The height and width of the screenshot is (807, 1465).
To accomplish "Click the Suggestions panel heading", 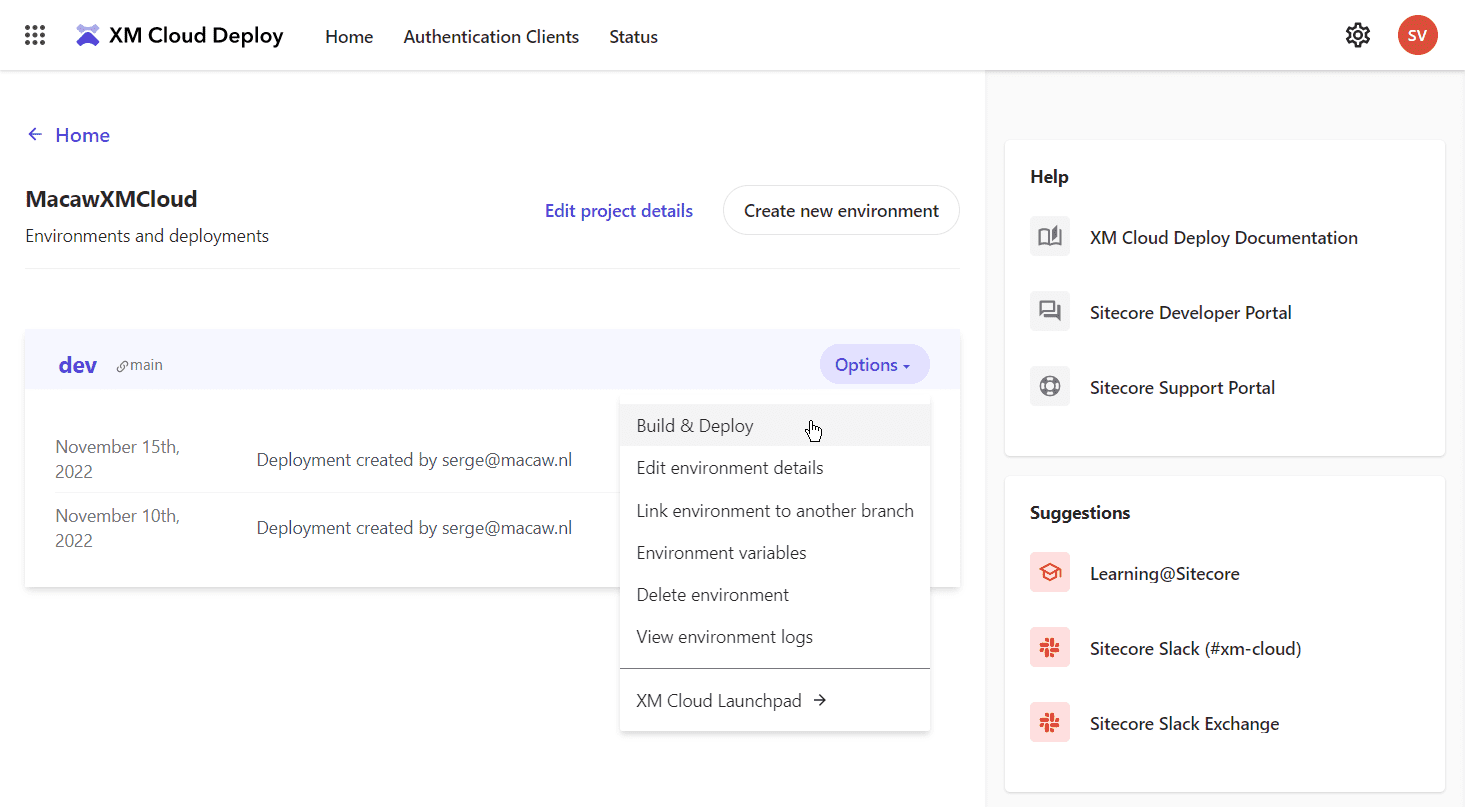I will 1080,512.
